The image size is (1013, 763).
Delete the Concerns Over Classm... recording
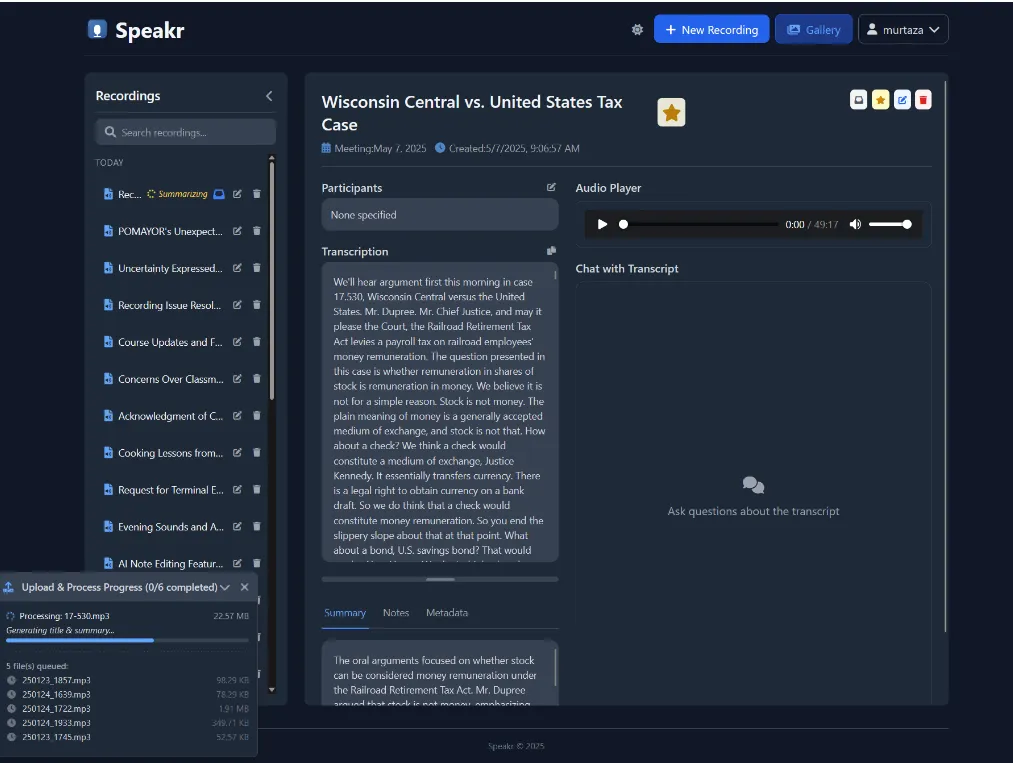point(256,379)
